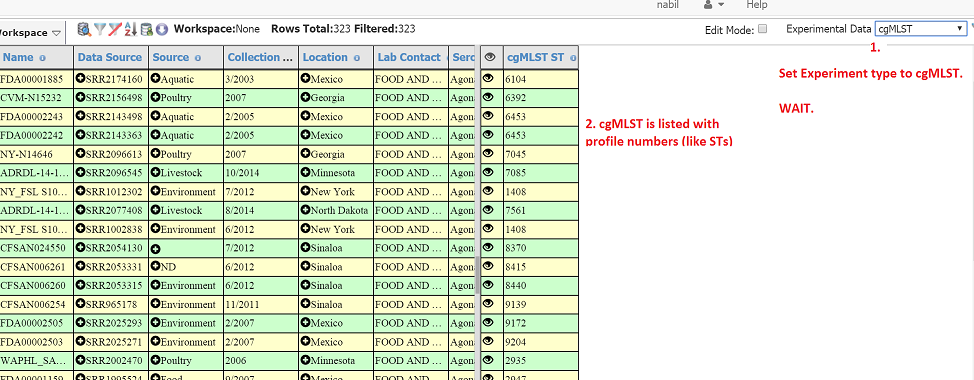Image resolution: width=974 pixels, height=380 pixels.
Task: Expand the plus icon beside ND source
Action: click(x=155, y=267)
